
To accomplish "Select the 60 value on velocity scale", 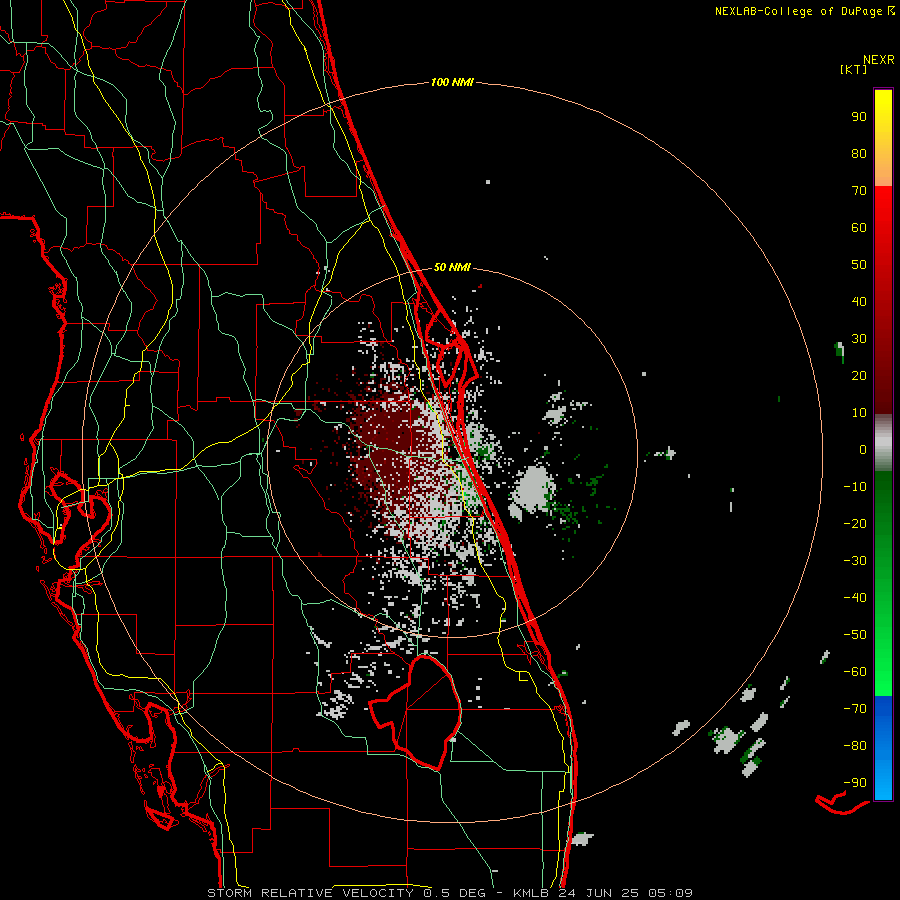I will (x=859, y=227).
